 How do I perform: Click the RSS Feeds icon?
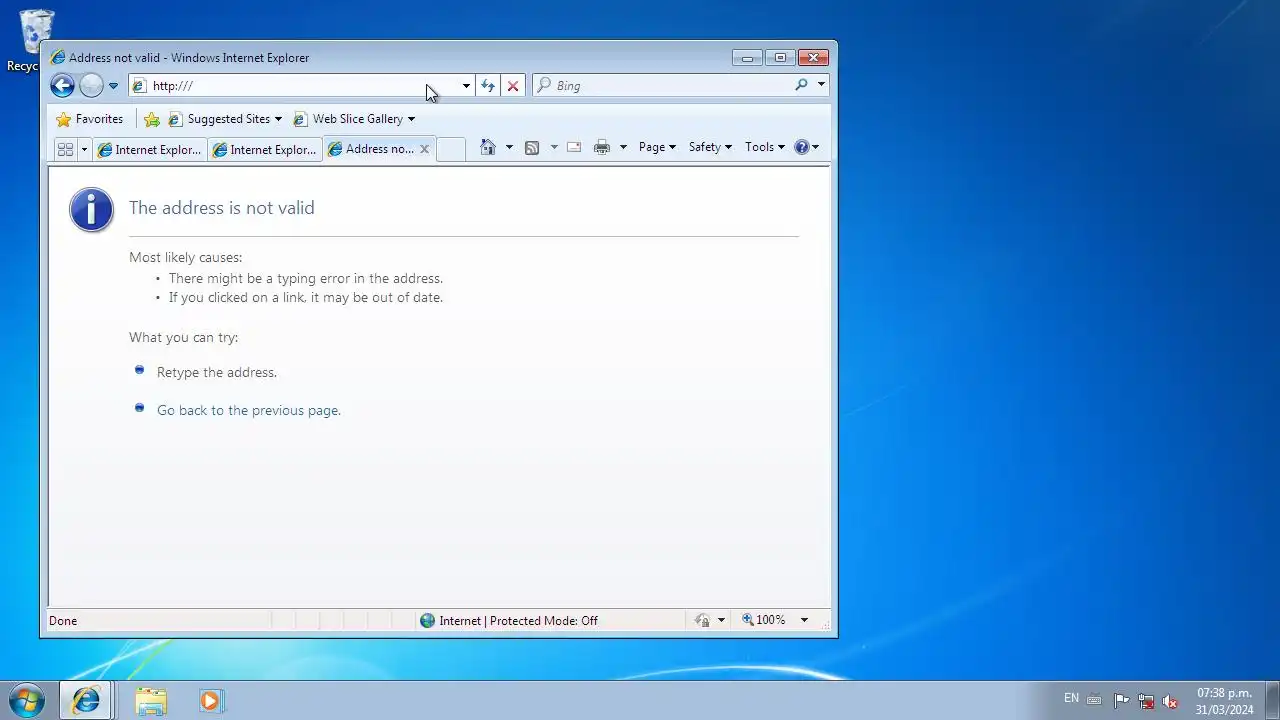pos(532,147)
